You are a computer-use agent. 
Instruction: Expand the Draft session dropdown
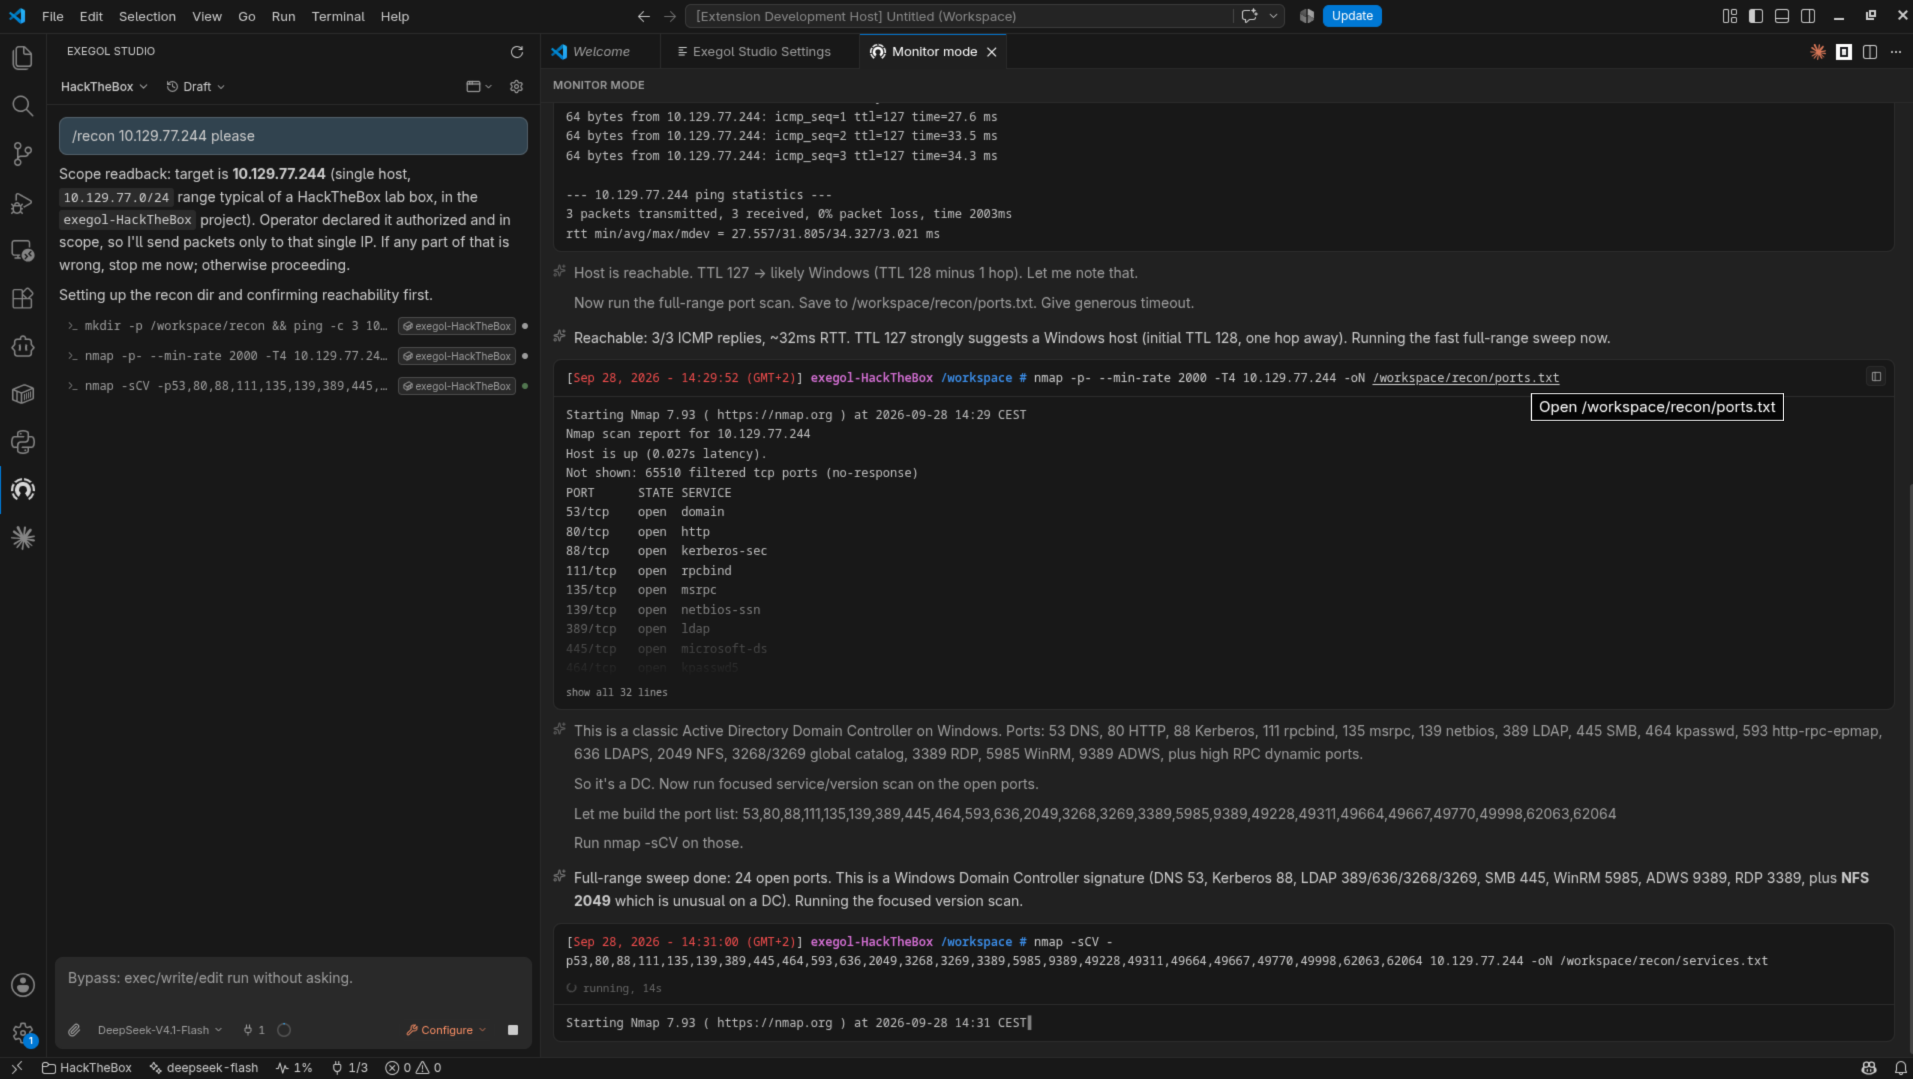[x=195, y=87]
